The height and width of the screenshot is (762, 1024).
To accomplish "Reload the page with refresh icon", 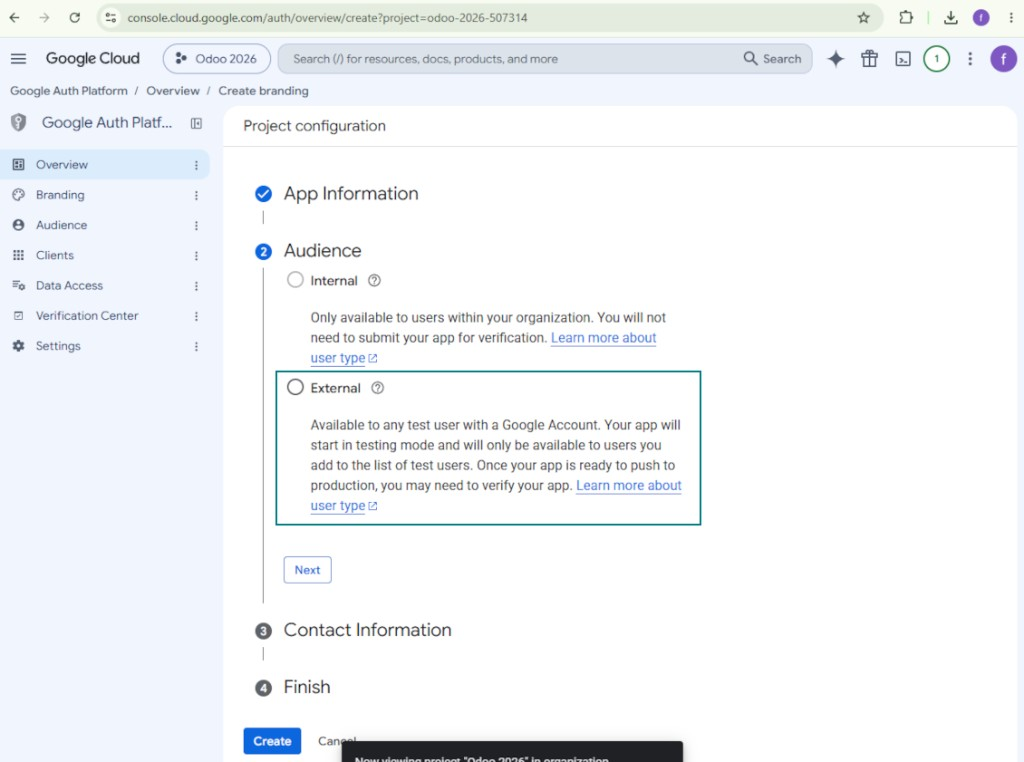I will tap(74, 18).
